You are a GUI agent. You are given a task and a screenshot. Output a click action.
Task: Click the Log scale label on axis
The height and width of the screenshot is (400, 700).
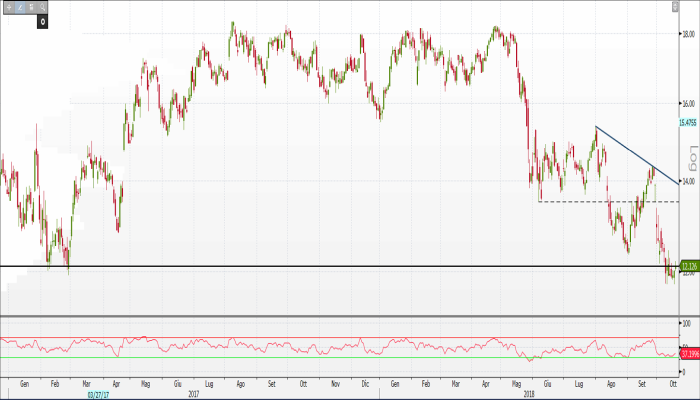pyautogui.click(x=689, y=155)
